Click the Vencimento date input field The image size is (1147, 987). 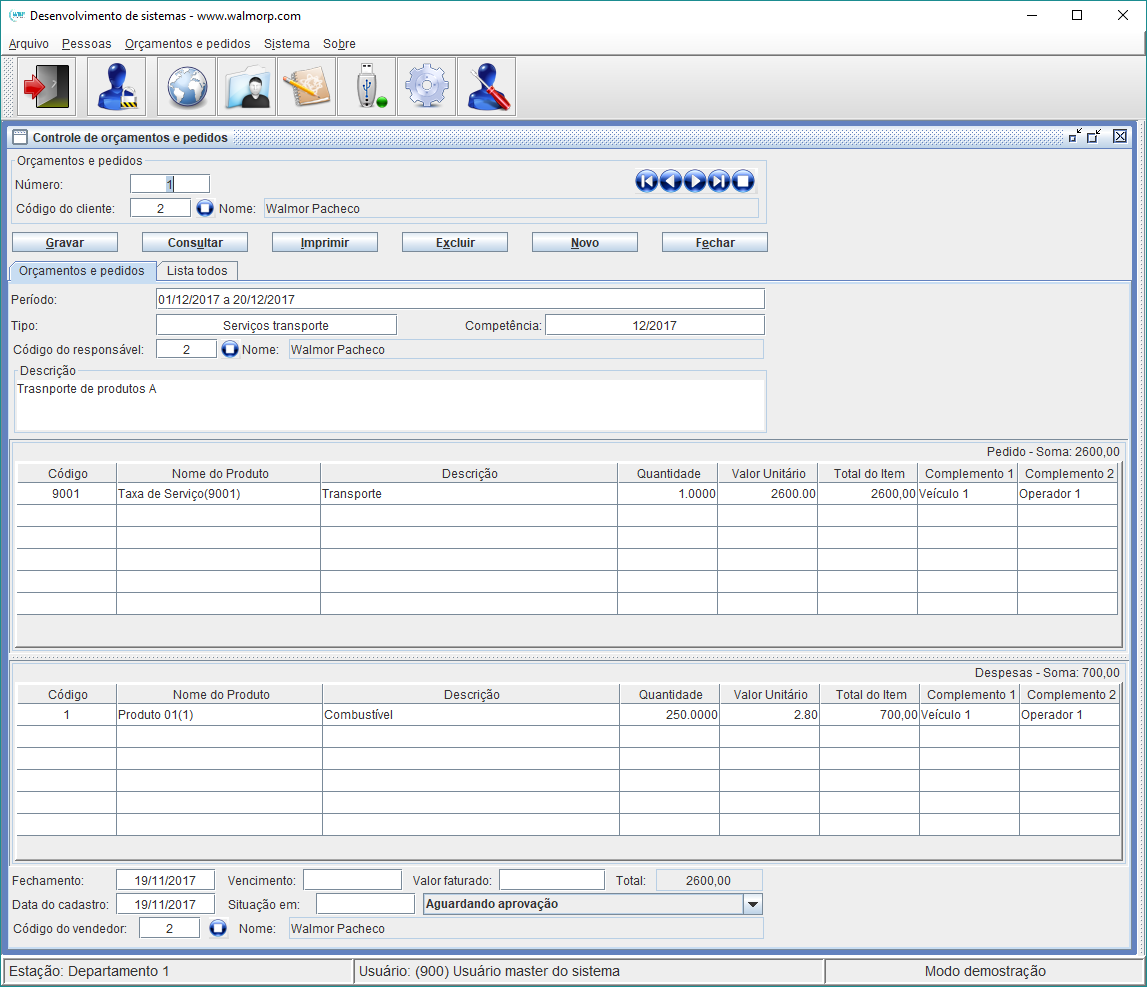[352, 880]
